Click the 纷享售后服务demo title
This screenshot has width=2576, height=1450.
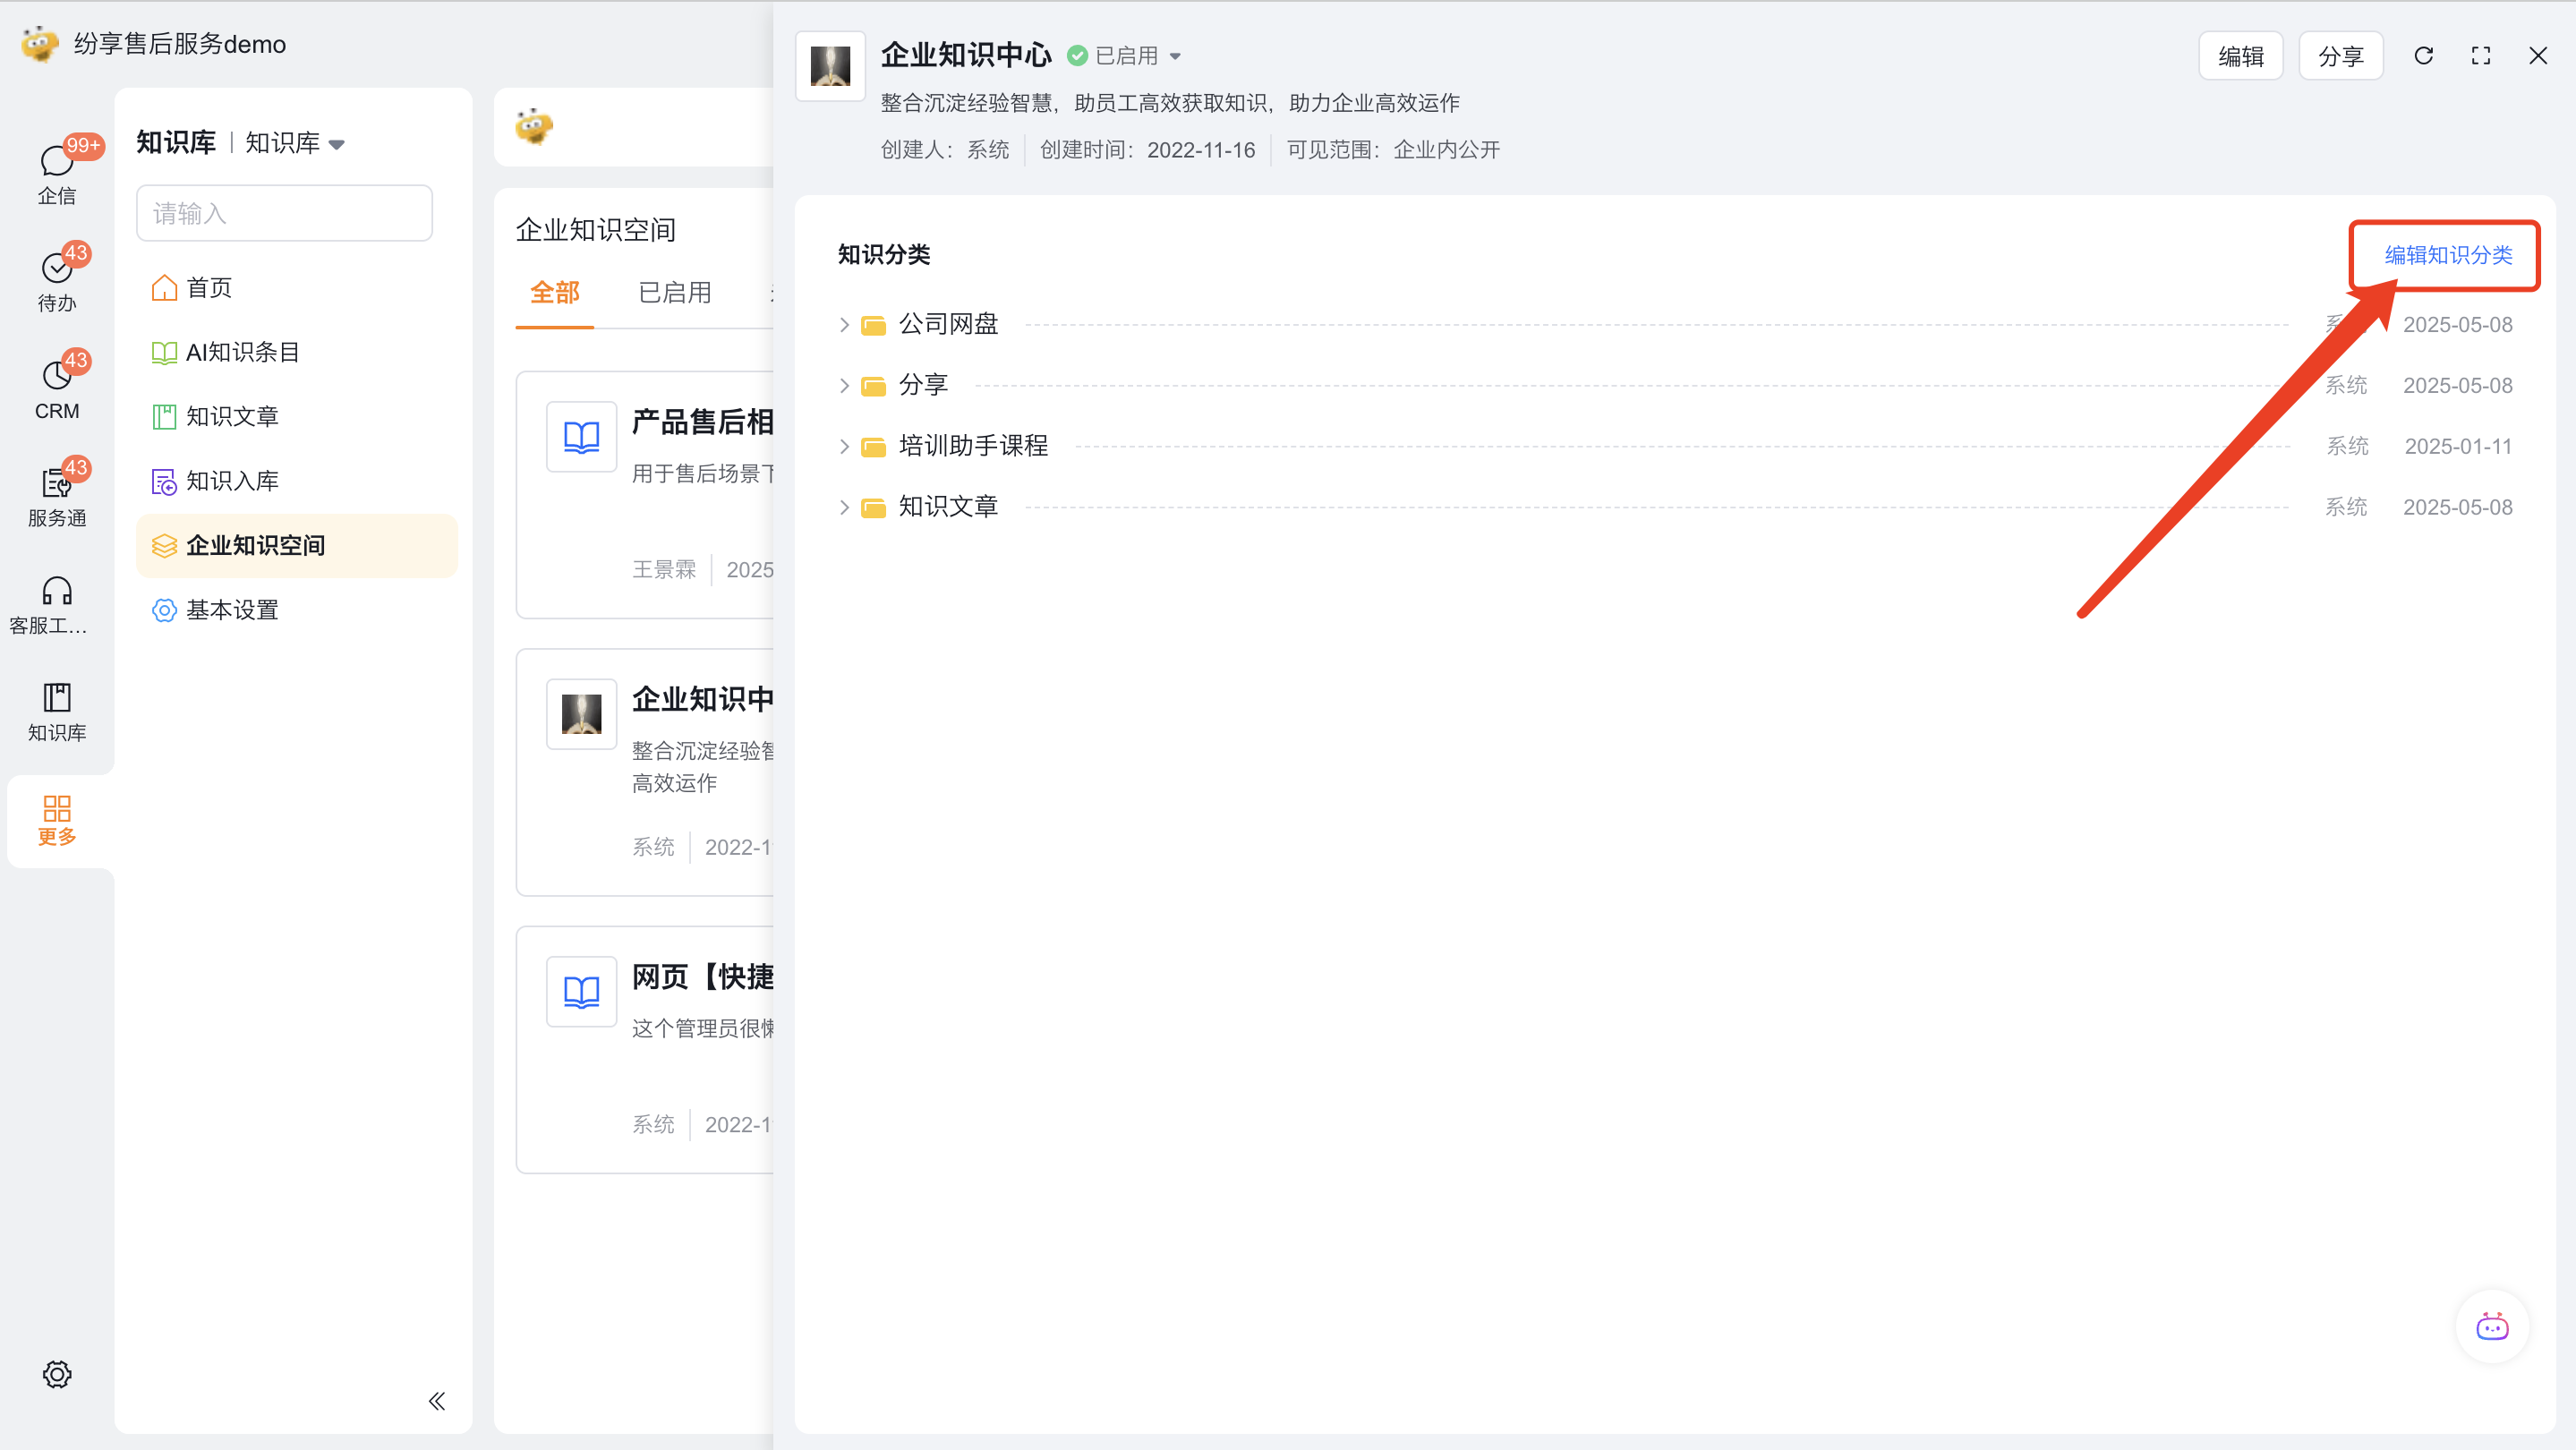[180, 44]
